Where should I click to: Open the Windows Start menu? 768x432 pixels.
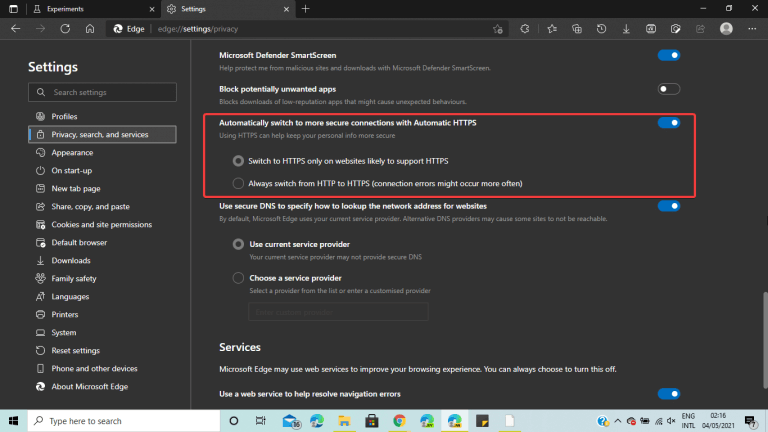[x=13, y=421]
